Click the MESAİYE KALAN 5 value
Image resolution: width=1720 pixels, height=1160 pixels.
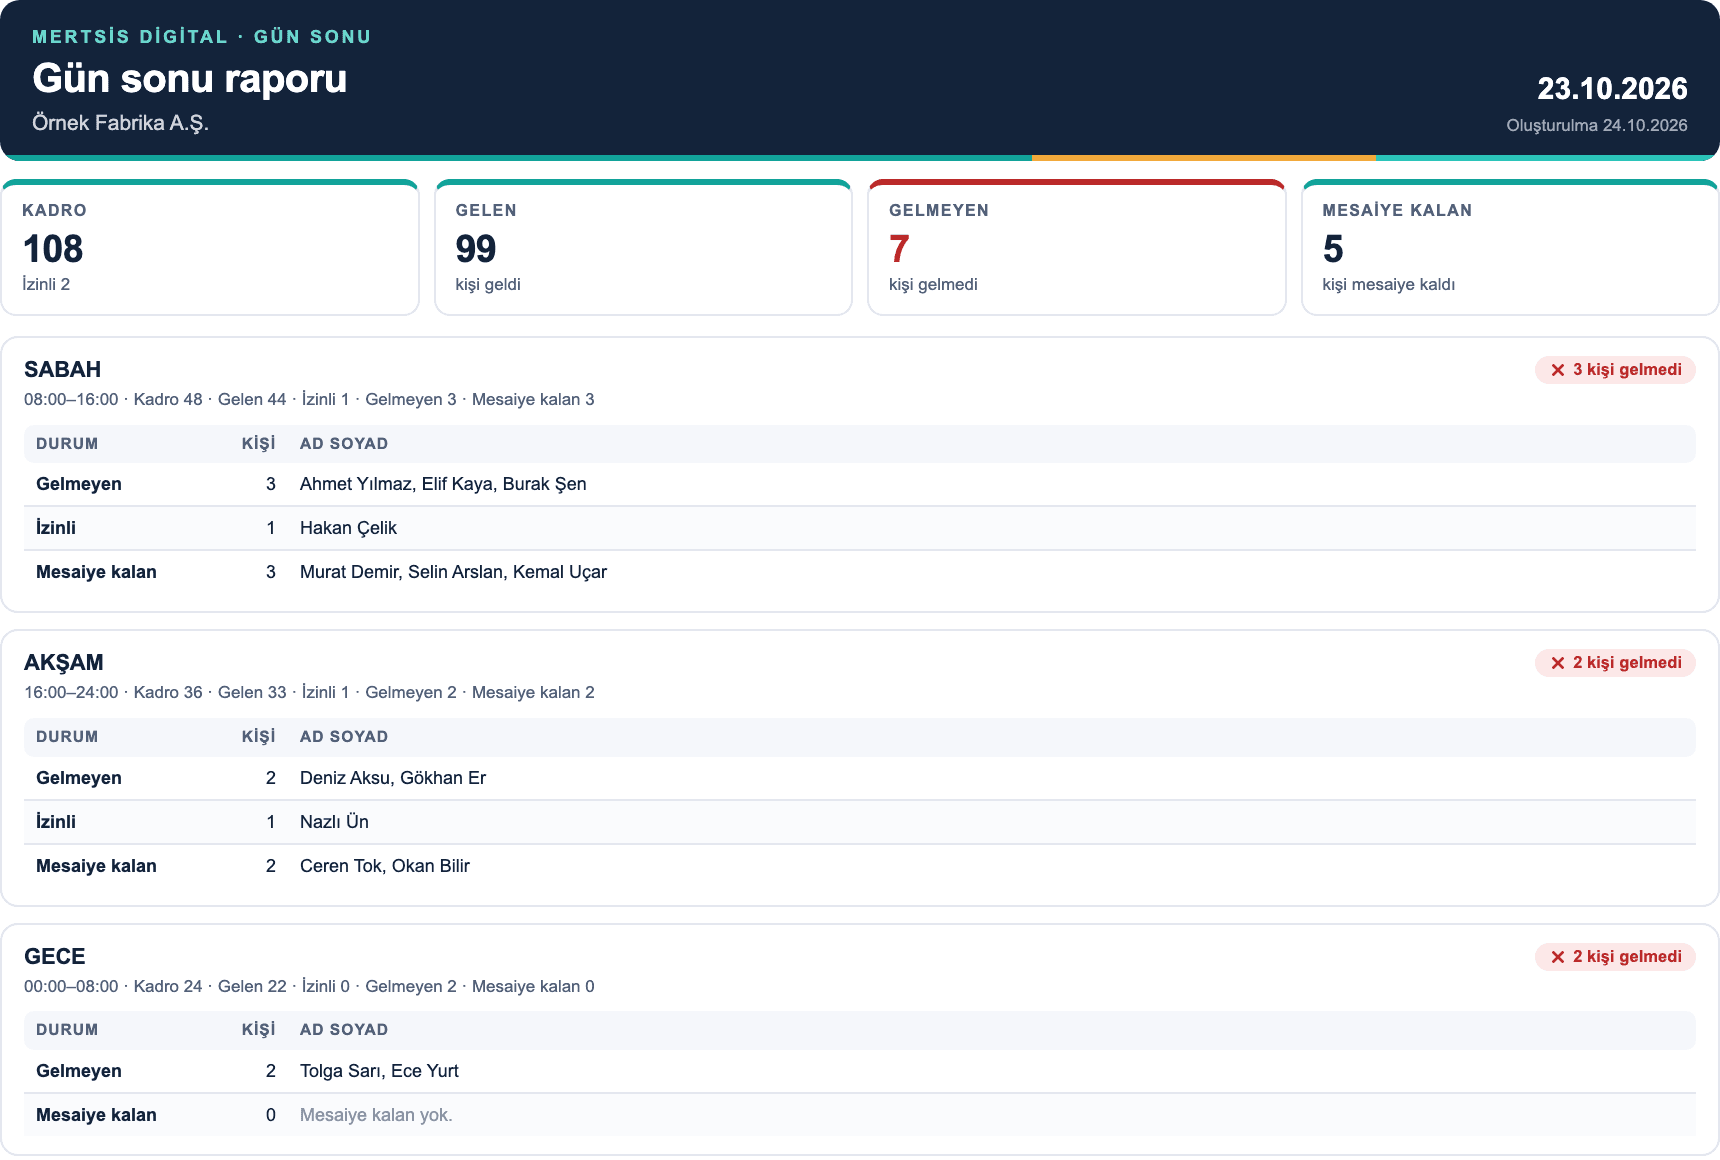click(1333, 249)
